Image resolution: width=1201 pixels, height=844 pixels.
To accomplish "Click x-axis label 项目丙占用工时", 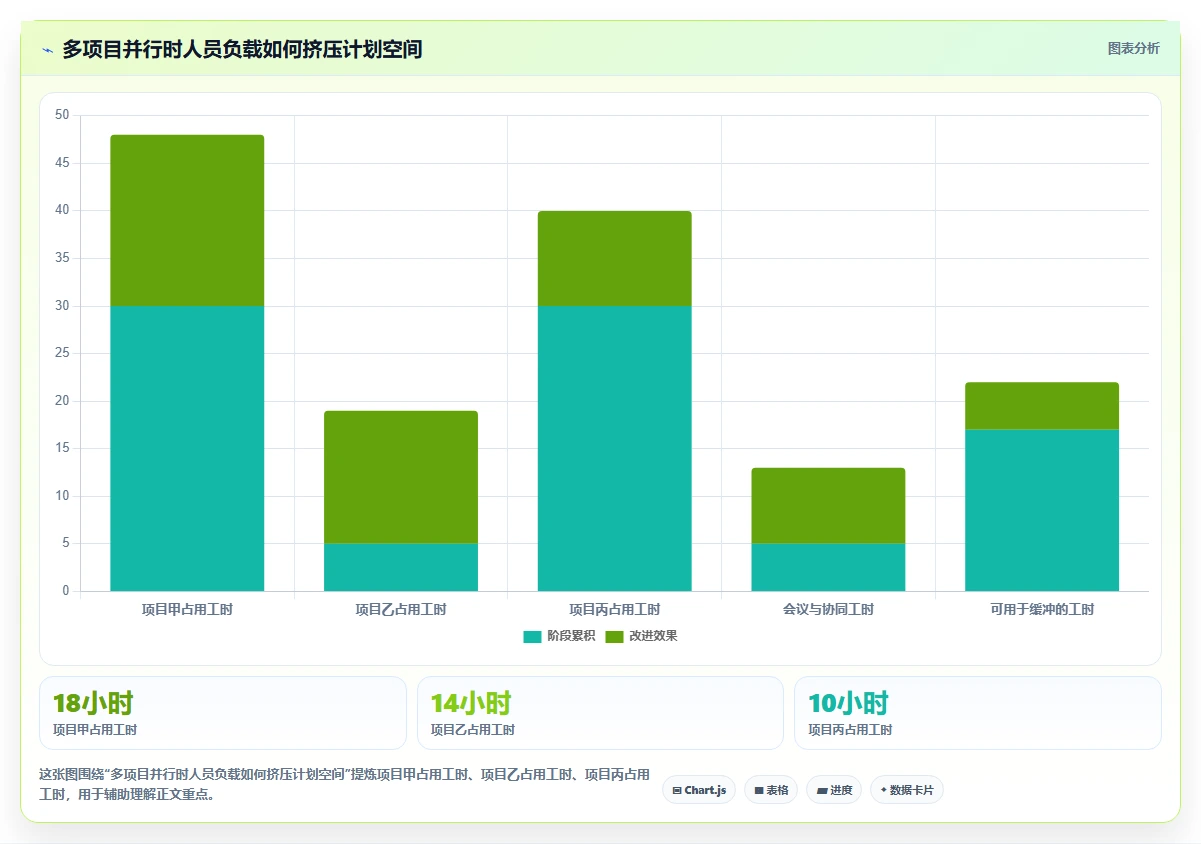I will 614,609.
